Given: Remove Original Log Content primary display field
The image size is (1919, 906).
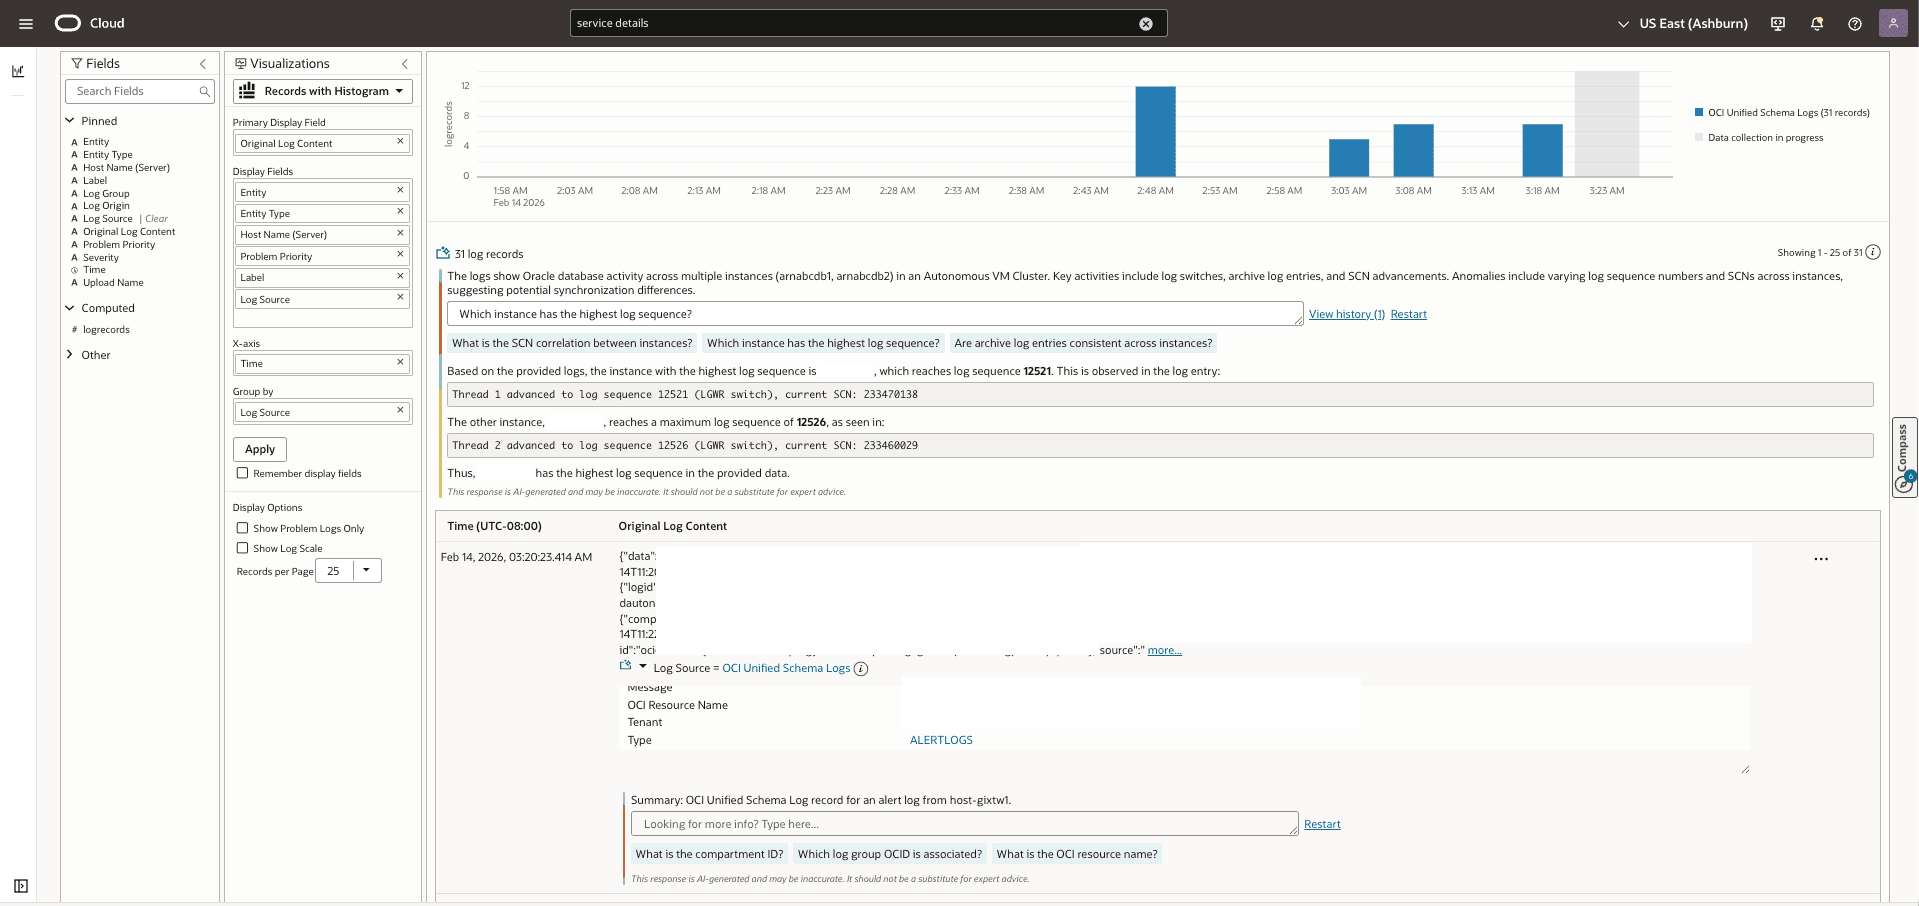Looking at the screenshot, I should coord(400,142).
